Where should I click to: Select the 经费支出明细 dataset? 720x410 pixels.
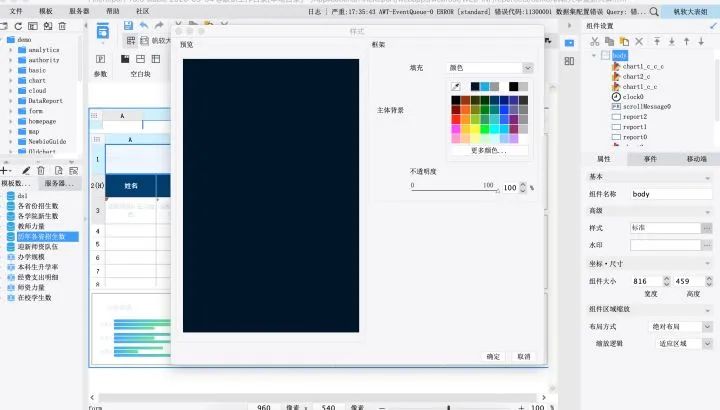pos(38,277)
